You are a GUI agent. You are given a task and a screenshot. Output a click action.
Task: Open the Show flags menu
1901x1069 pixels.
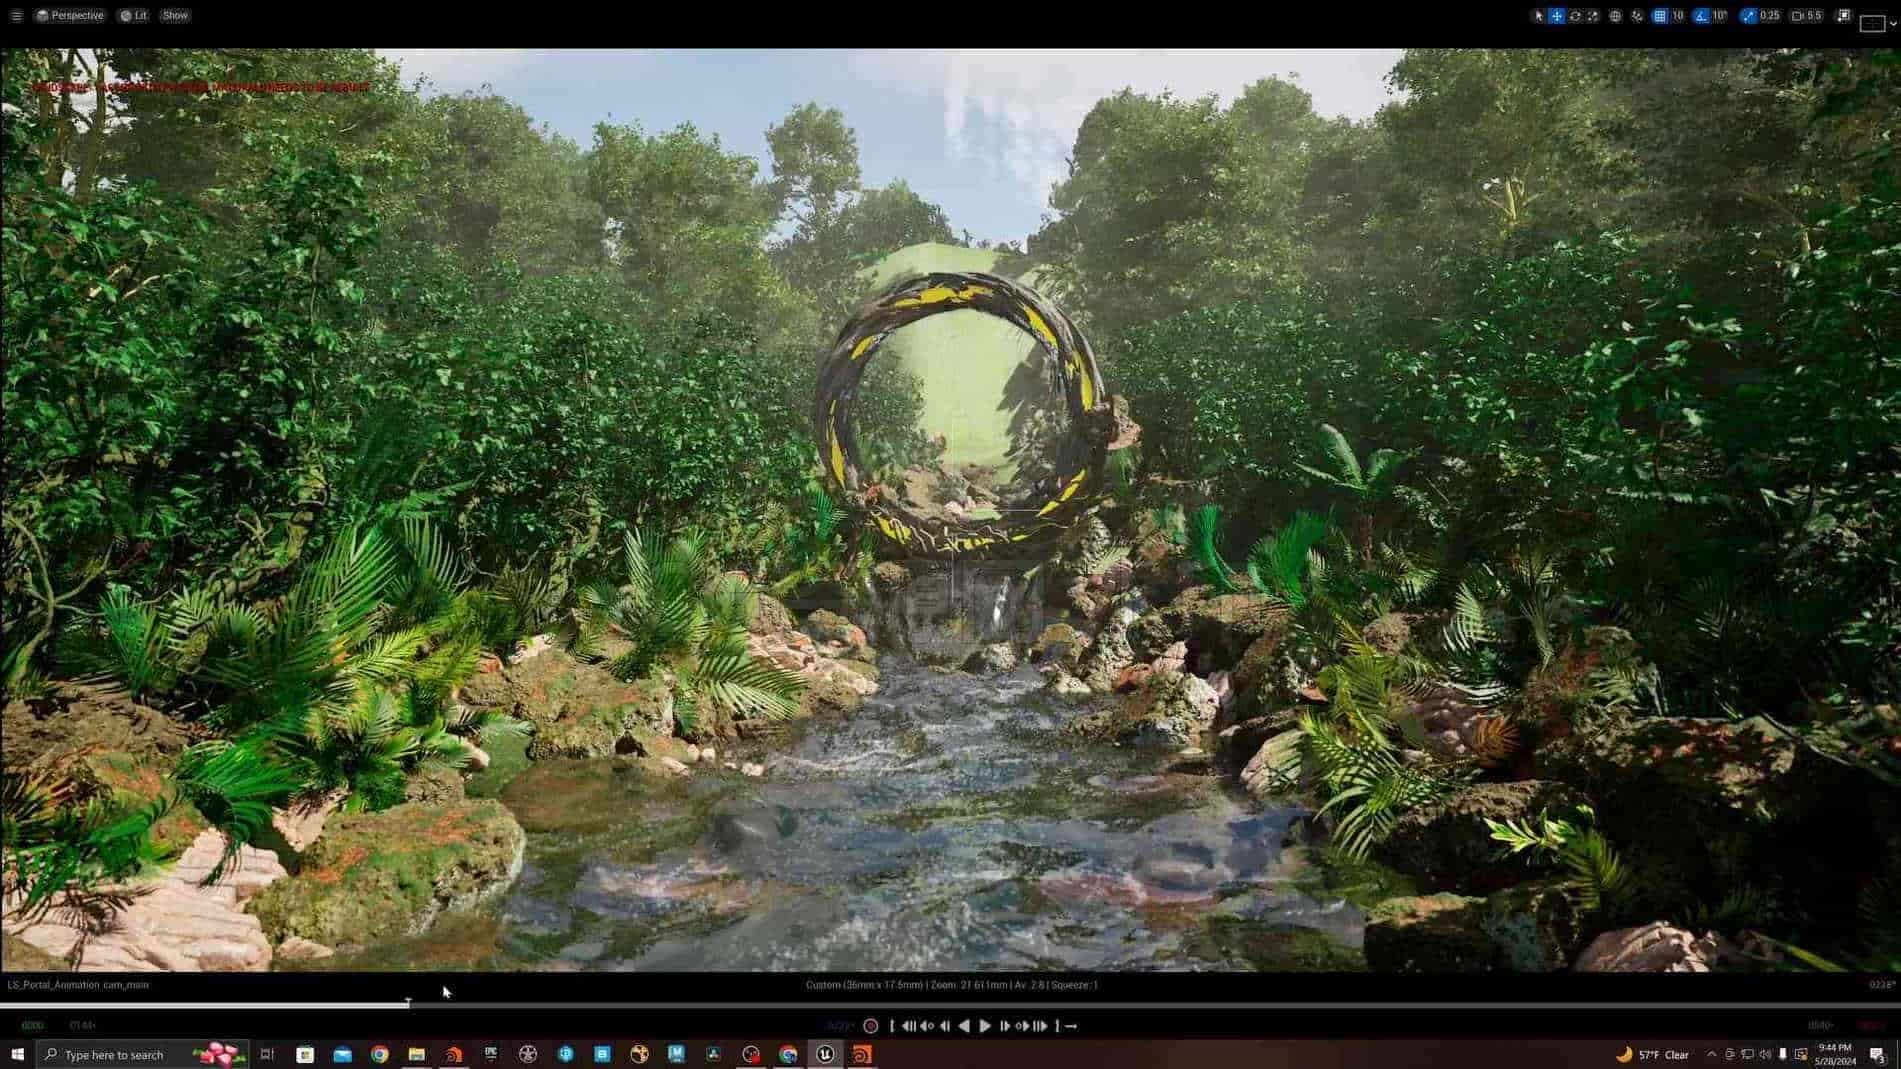[175, 15]
